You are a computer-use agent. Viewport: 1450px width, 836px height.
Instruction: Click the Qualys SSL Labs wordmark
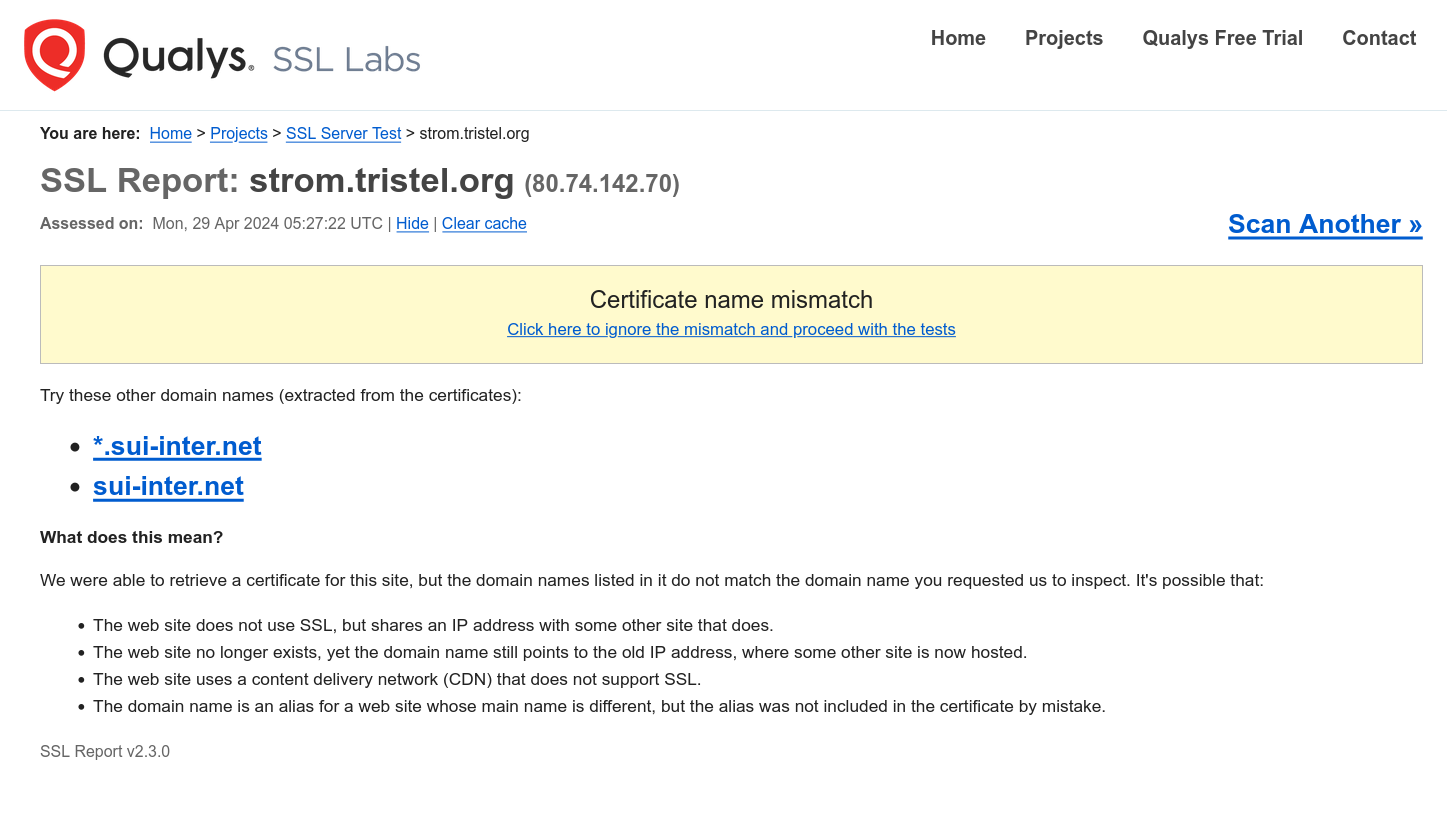[x=262, y=58]
